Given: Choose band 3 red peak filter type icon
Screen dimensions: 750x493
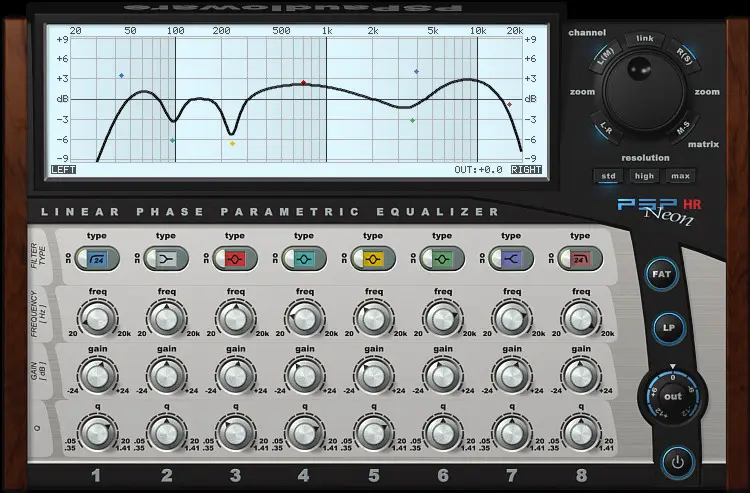Looking at the screenshot, I should [x=237, y=260].
